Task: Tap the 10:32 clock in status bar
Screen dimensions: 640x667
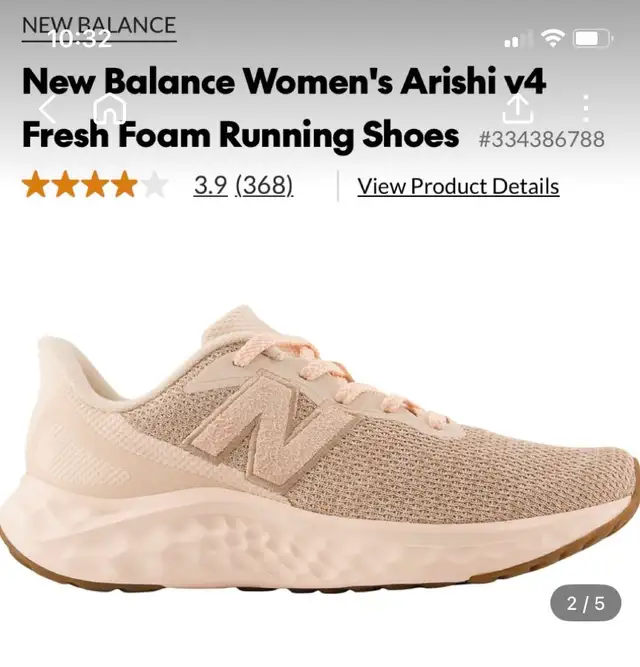Action: [80, 40]
